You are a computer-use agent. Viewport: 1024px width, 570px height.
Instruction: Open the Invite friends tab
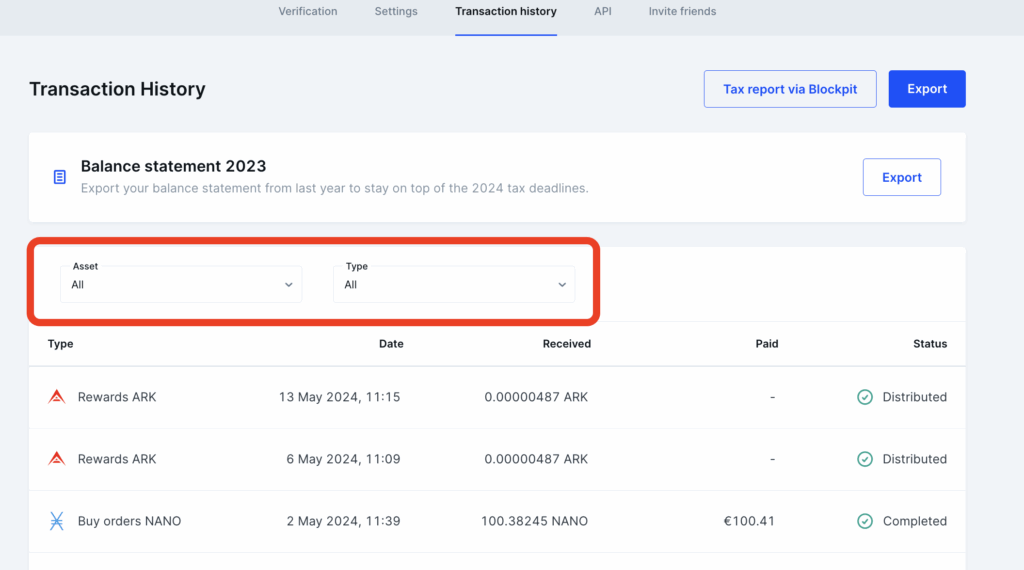click(682, 12)
